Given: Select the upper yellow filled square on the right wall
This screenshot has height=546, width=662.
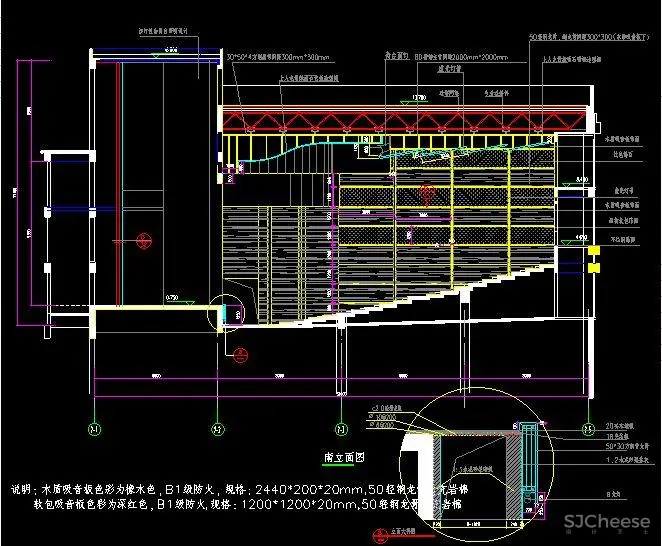Looking at the screenshot, I should coord(594,250).
